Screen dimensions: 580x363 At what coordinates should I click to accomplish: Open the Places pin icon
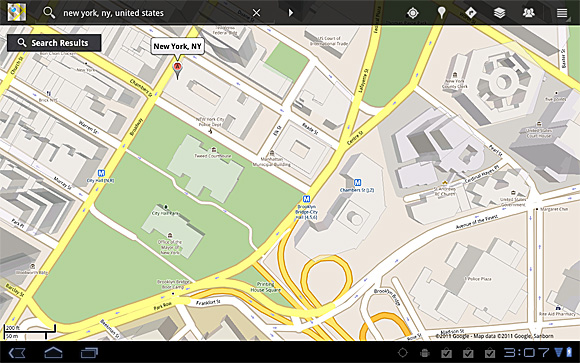coord(441,13)
